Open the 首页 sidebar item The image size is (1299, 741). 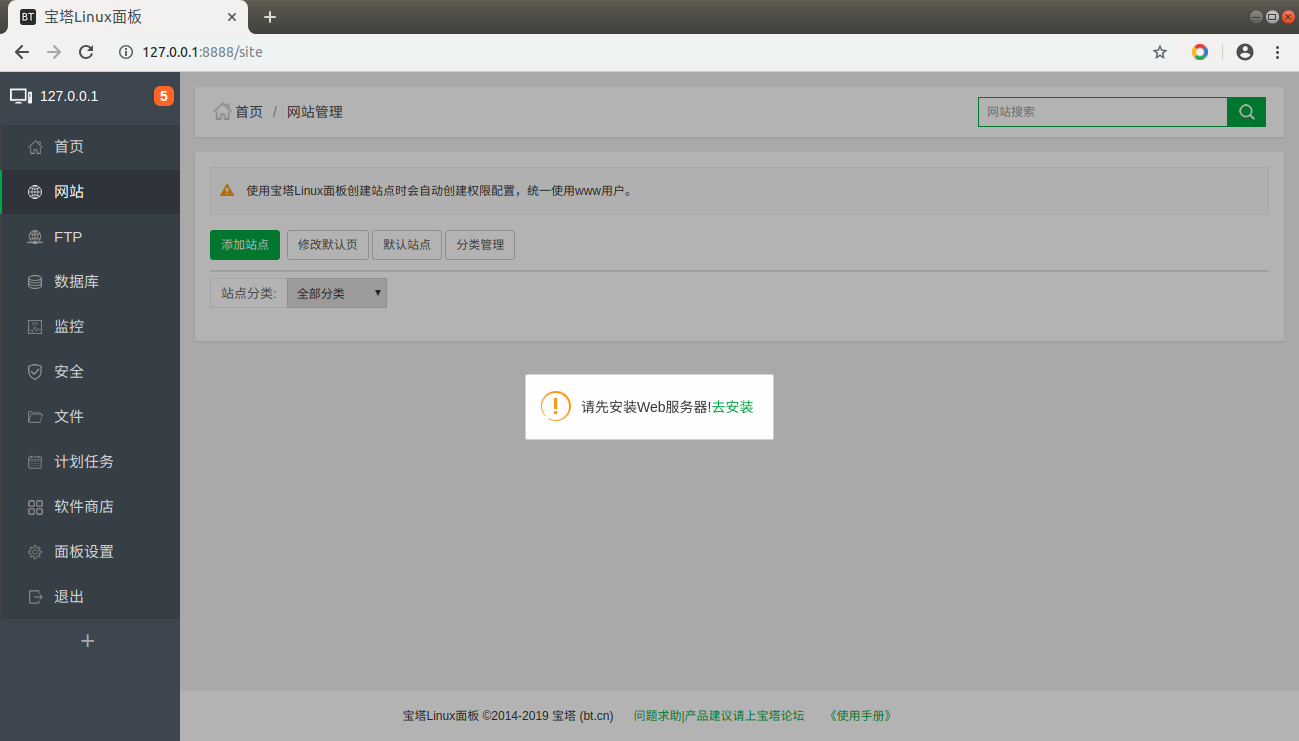click(67, 146)
